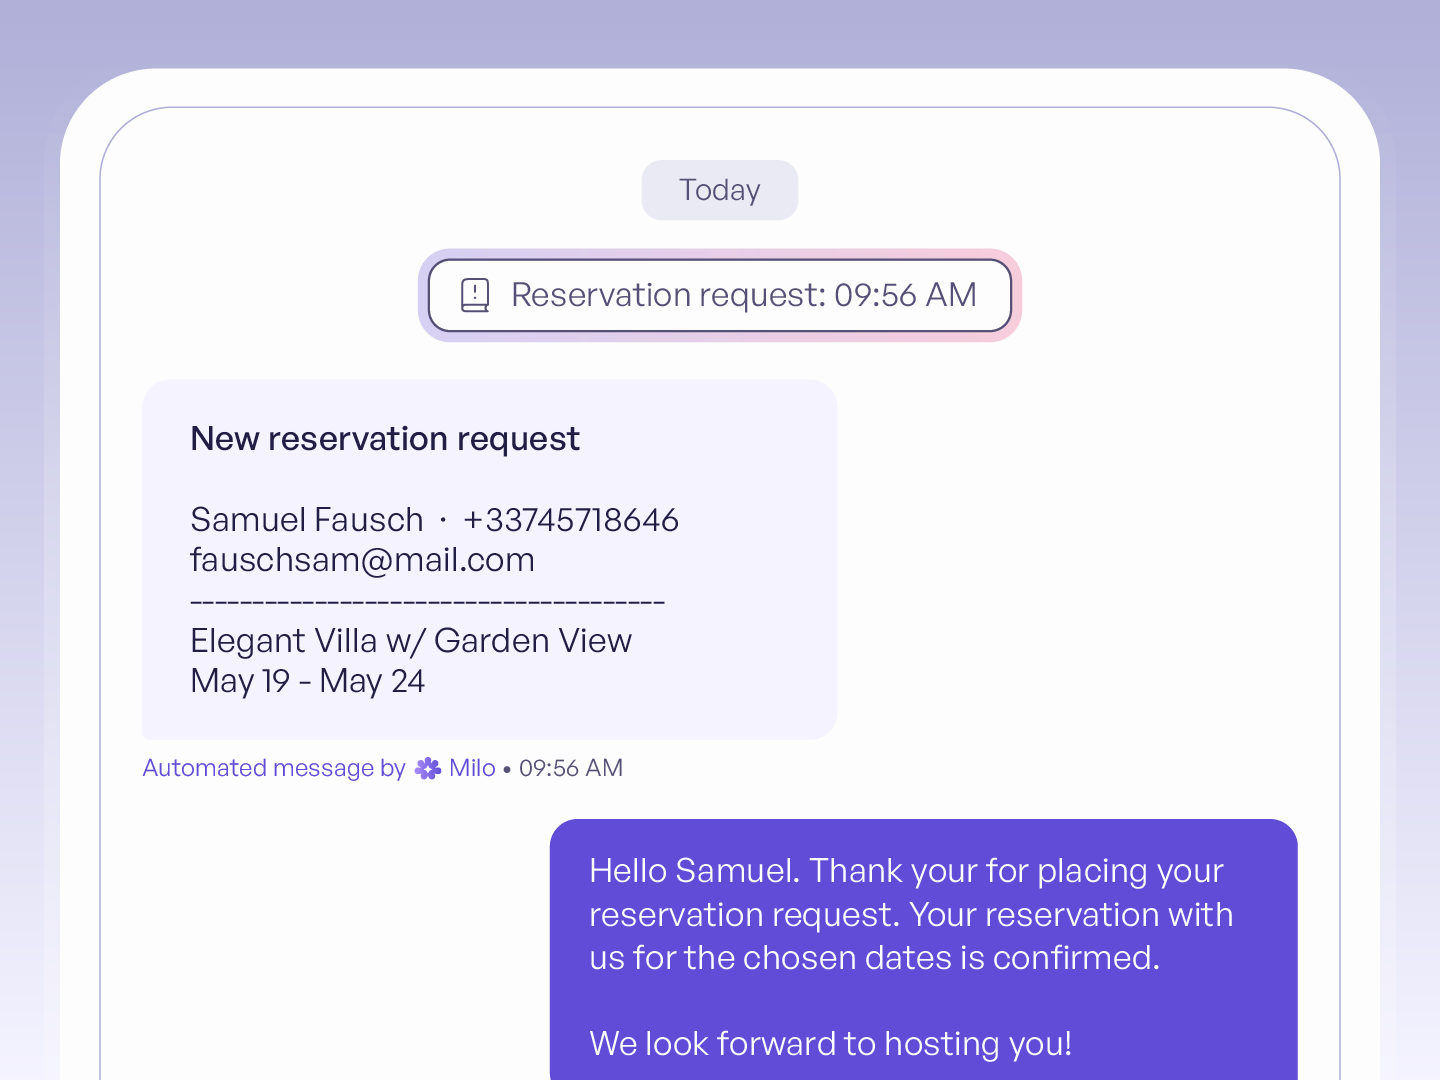The width and height of the screenshot is (1440, 1080).
Task: Click the Today date chip
Action: coord(720,190)
